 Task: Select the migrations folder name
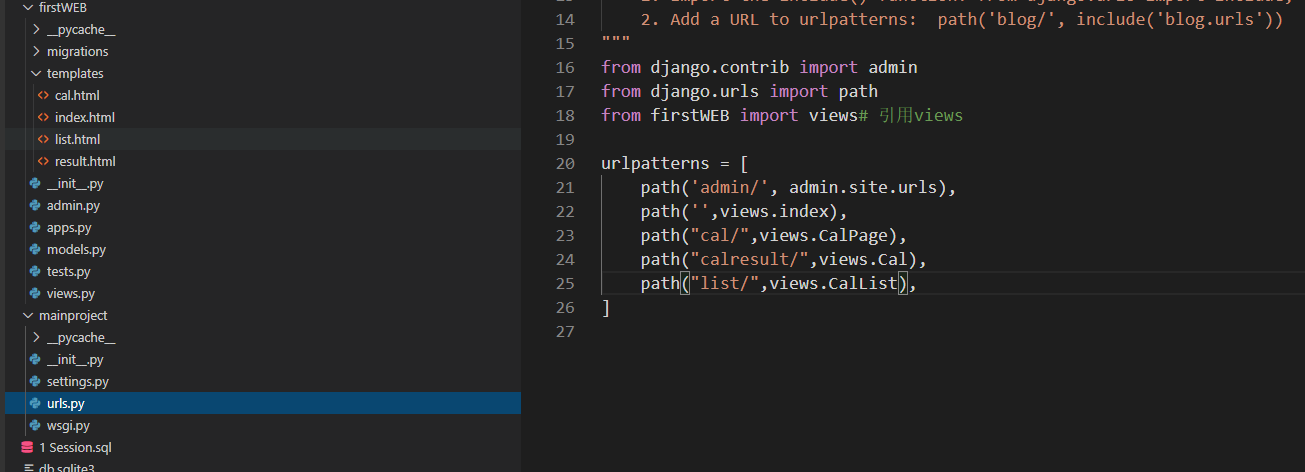click(x=78, y=52)
